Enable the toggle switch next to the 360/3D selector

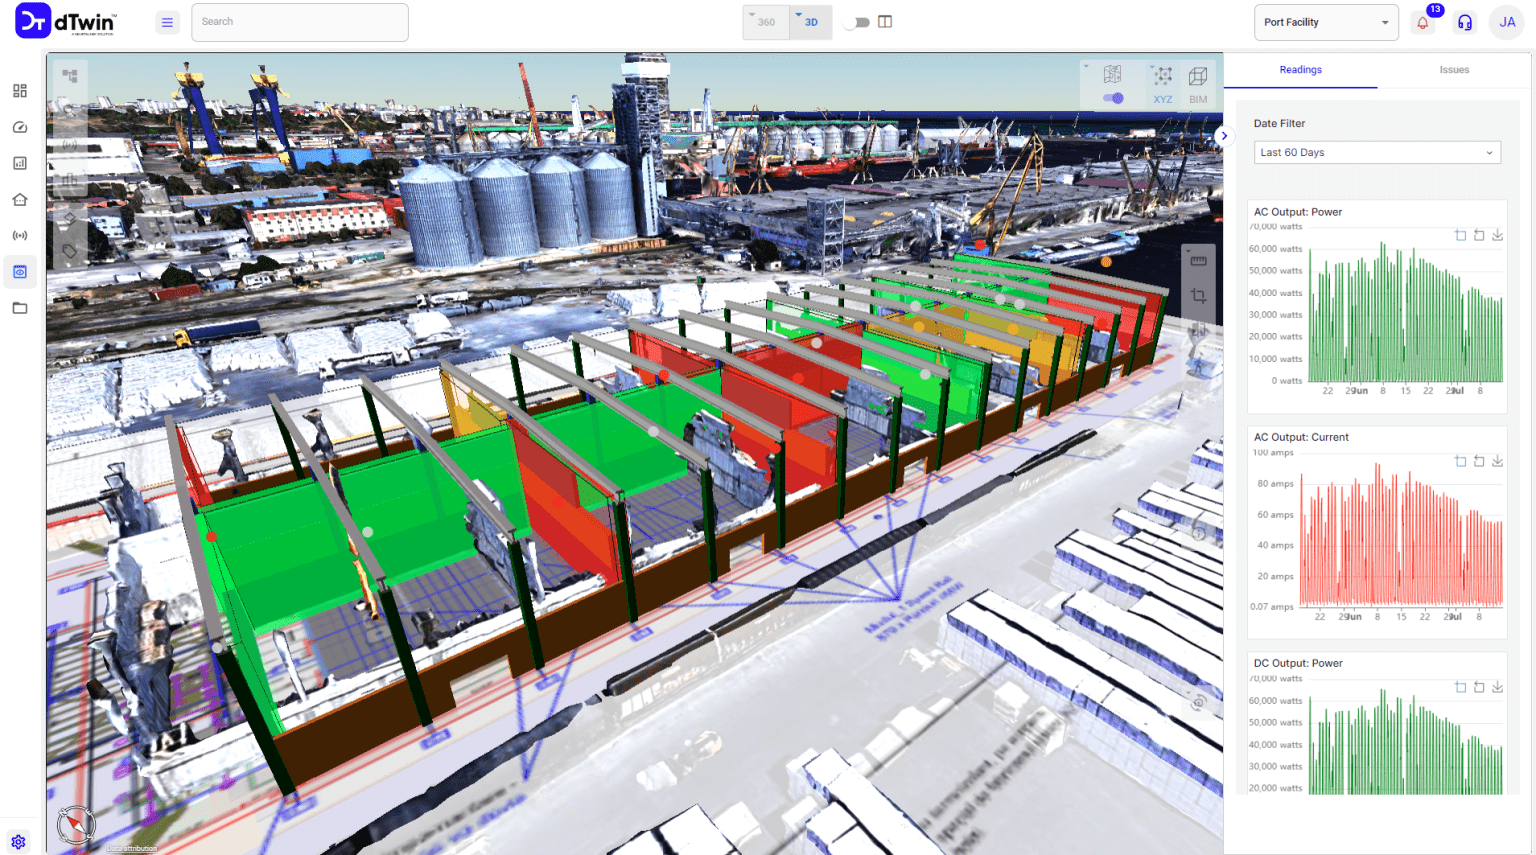(858, 22)
